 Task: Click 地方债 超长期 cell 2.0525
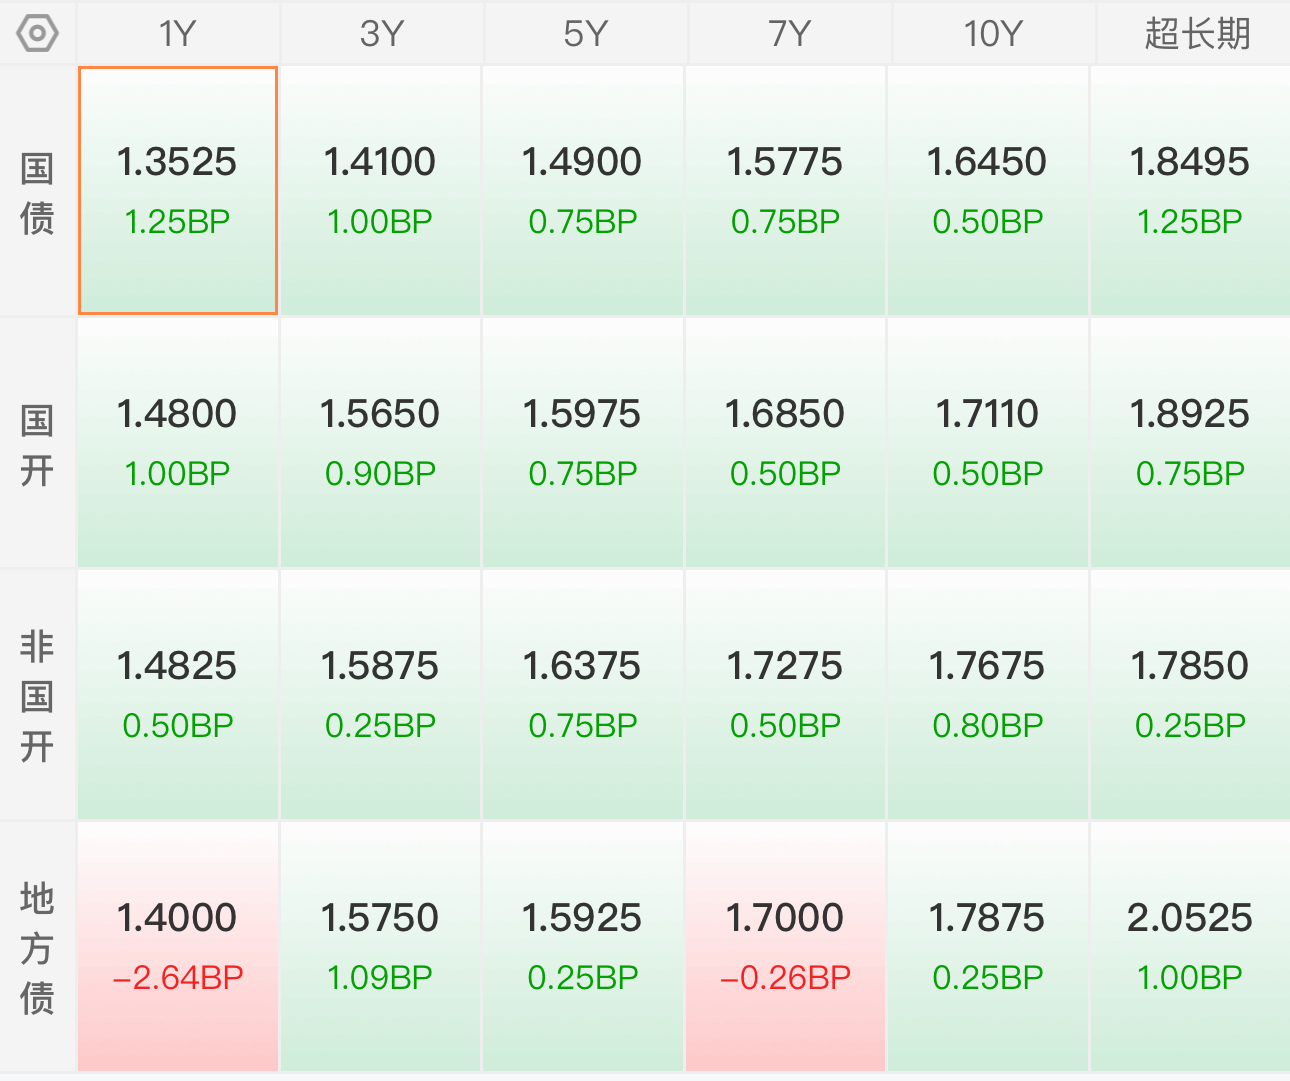tap(1189, 946)
